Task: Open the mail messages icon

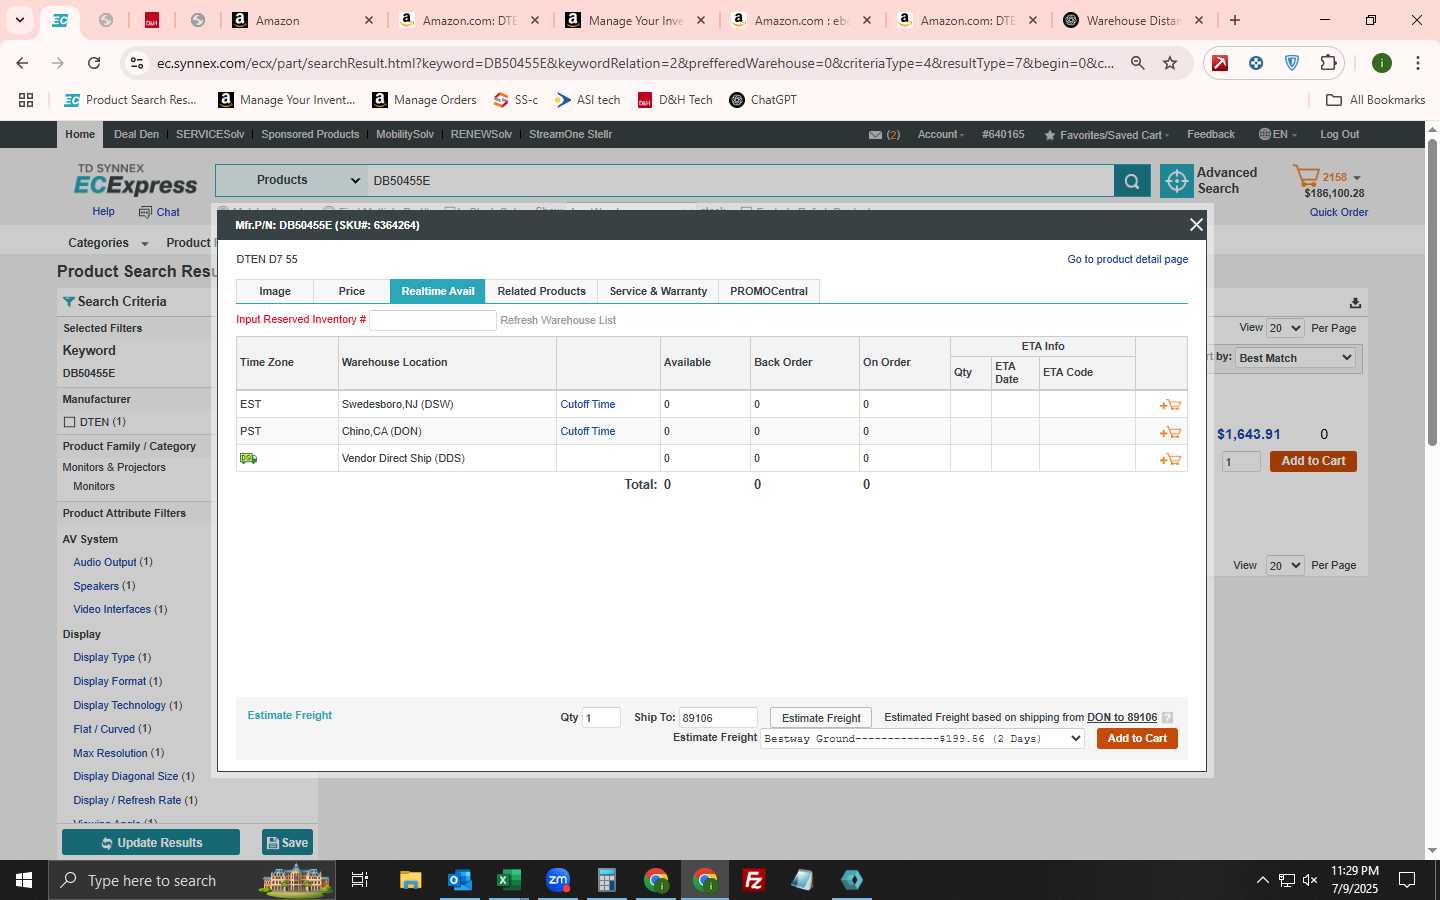Action: coord(875,135)
